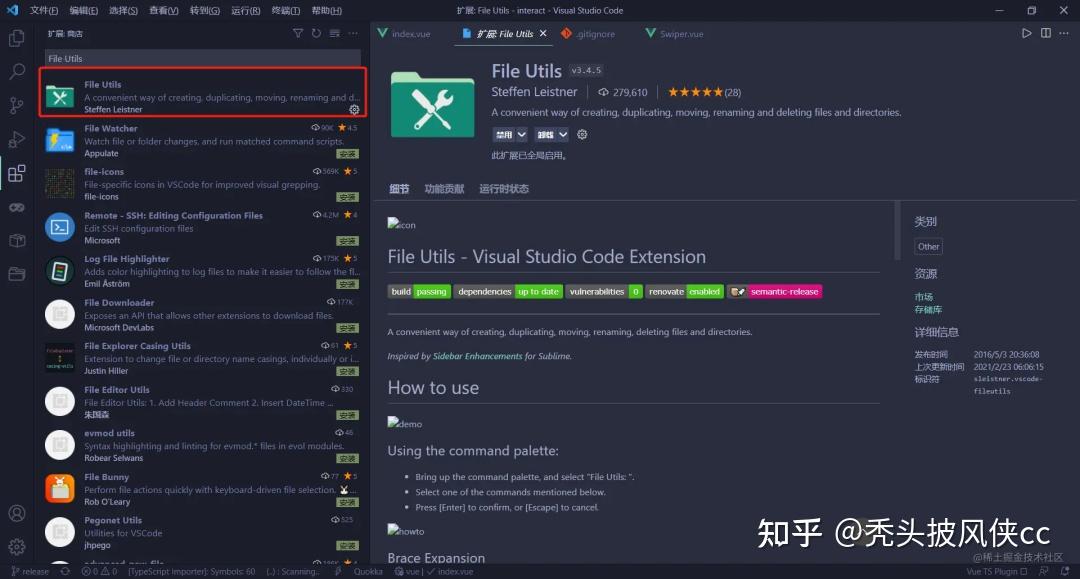Click the extension search field containing File Utils
The width and height of the screenshot is (1080, 579).
tap(202, 59)
